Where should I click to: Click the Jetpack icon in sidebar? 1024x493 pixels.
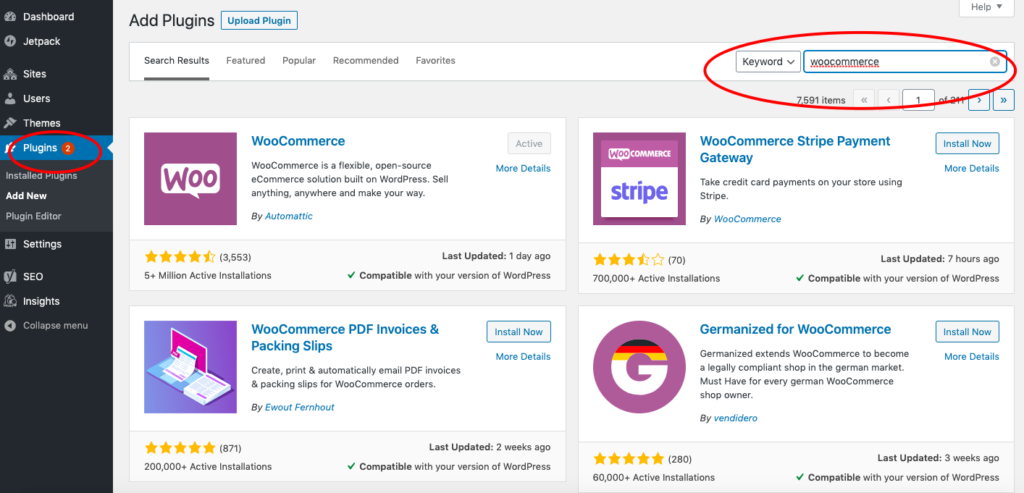tap(10, 41)
